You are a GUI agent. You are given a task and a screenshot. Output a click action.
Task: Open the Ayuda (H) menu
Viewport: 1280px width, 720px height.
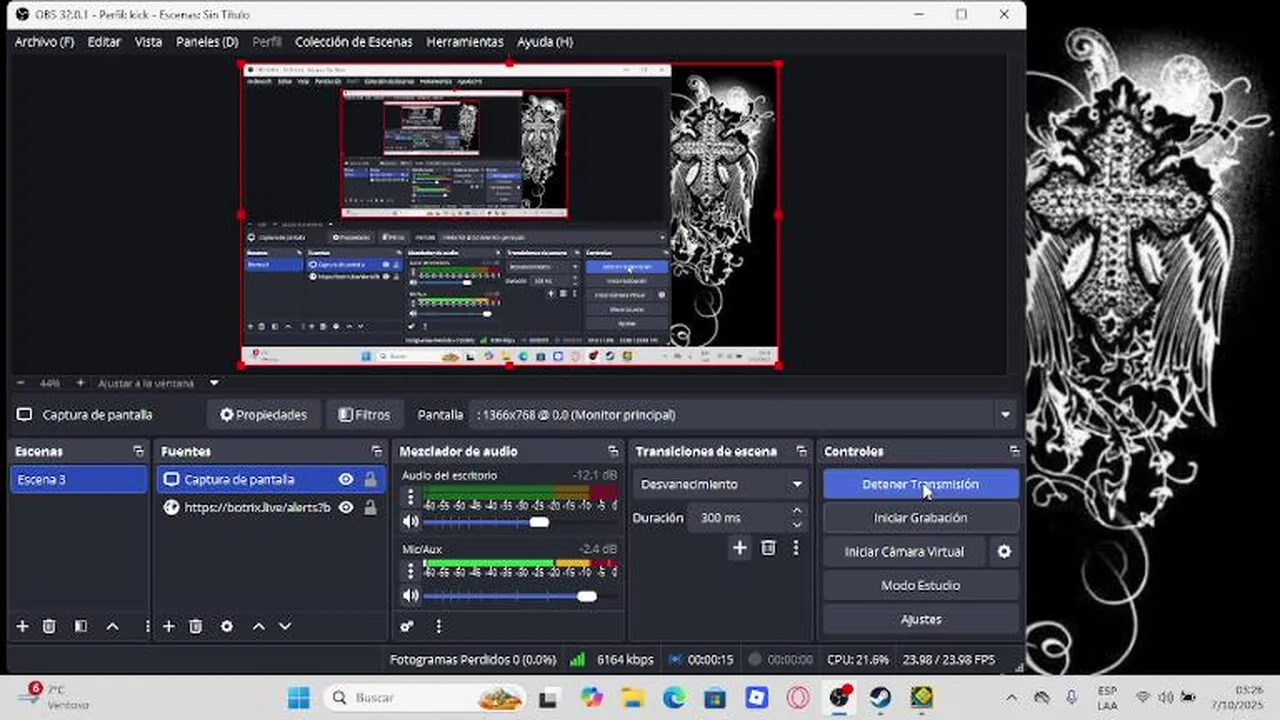545,42
